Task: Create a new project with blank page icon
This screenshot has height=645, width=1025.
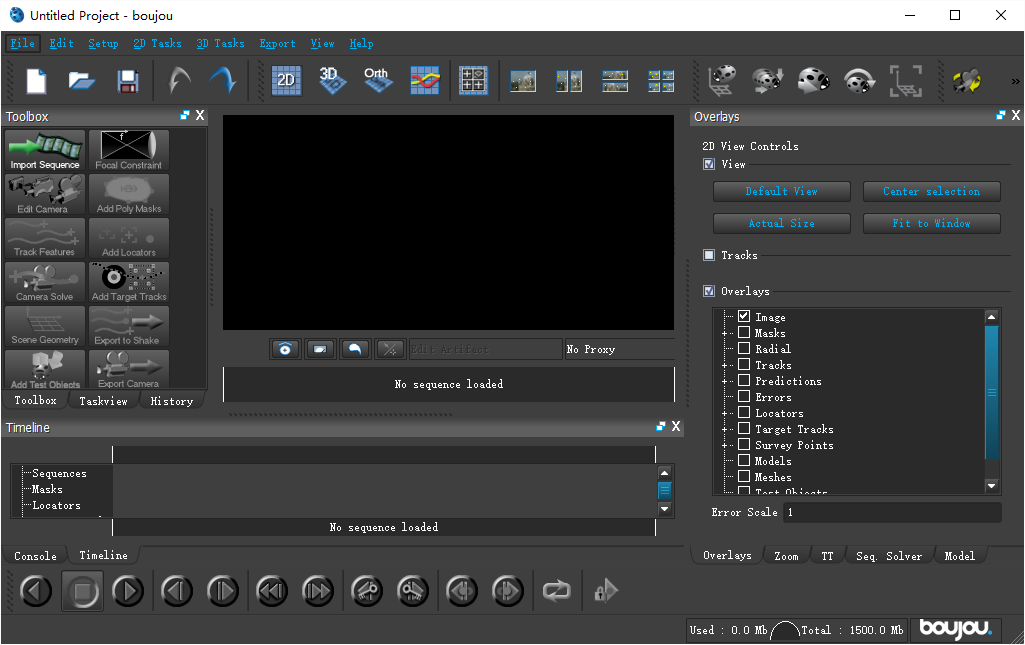Action: click(x=36, y=82)
